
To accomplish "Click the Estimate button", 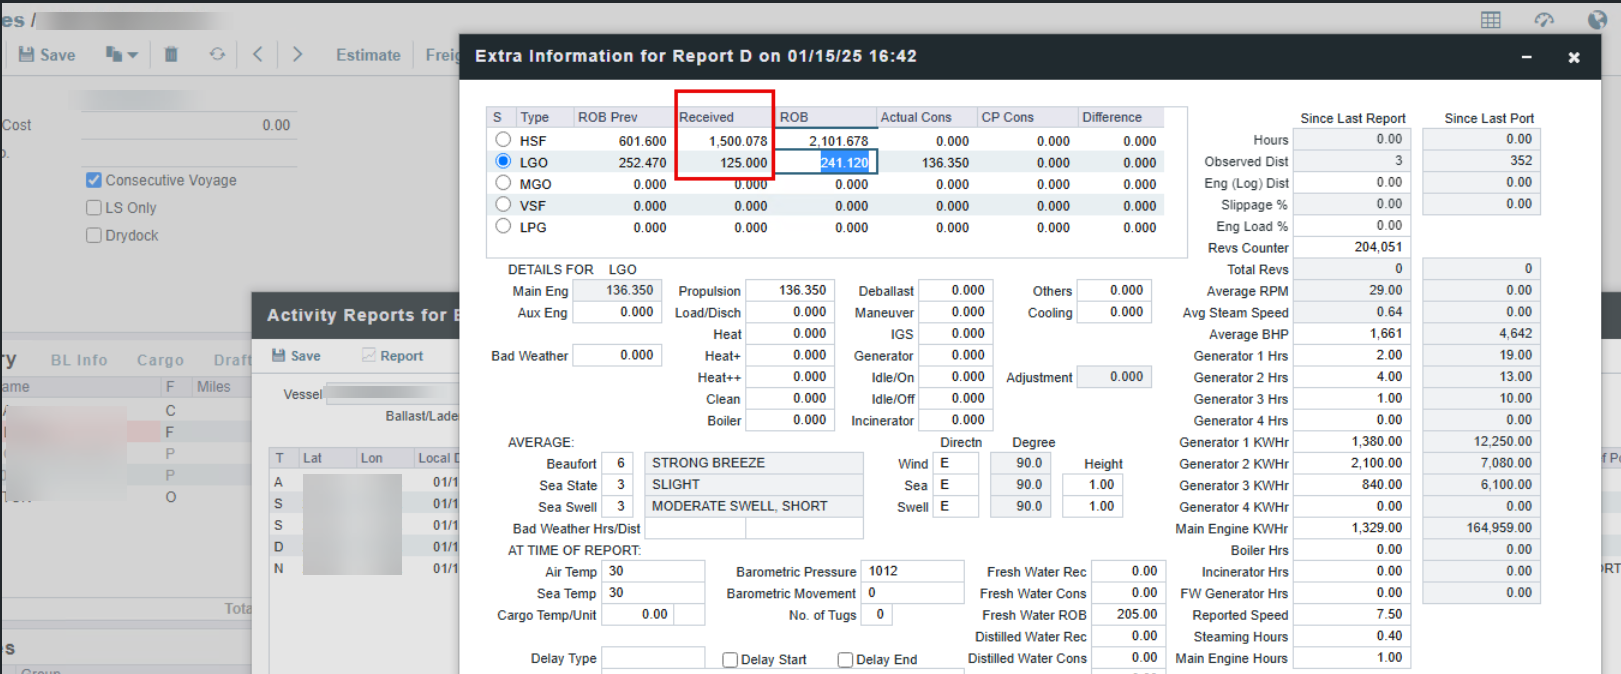I will (368, 55).
